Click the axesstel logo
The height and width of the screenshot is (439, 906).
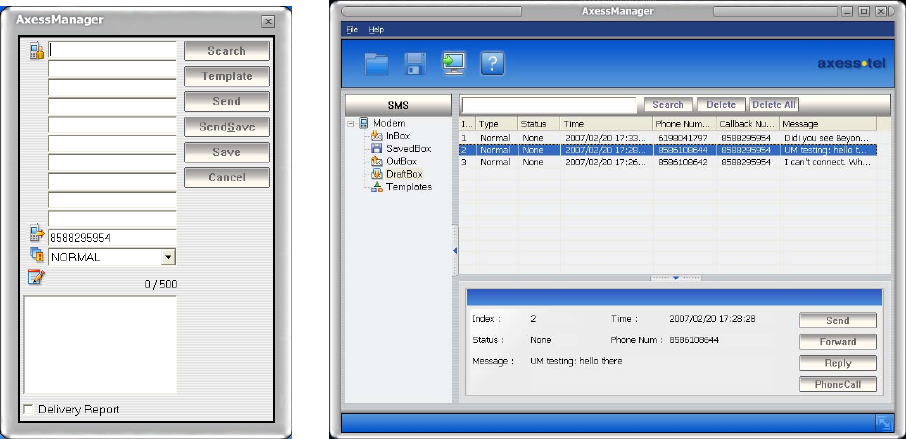coord(851,64)
